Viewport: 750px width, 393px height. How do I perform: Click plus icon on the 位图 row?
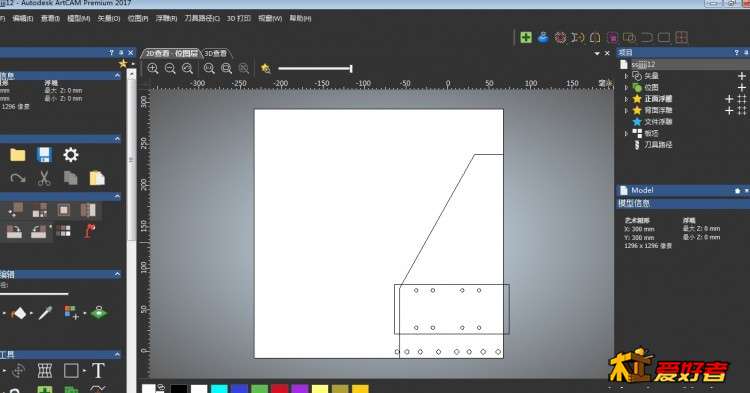point(741,87)
